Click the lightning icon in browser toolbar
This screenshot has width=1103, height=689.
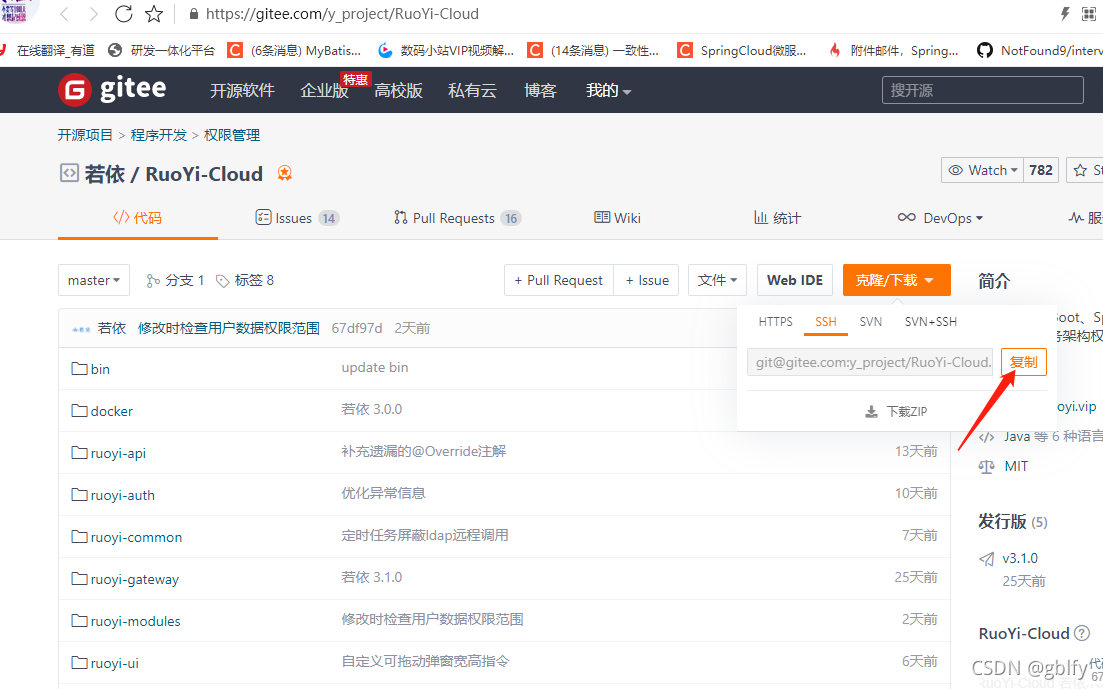tap(1065, 14)
